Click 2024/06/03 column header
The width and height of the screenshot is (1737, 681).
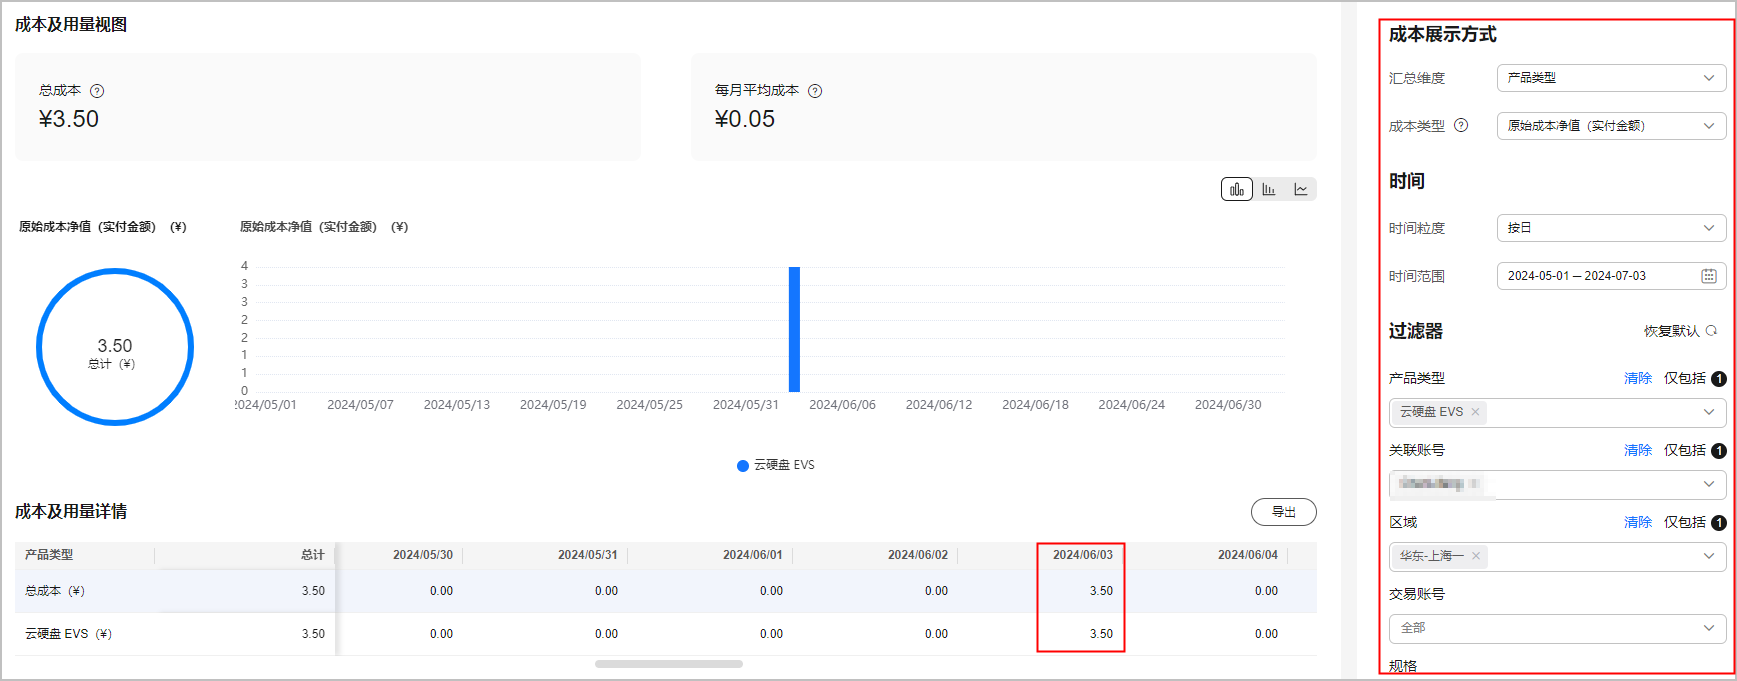point(1083,555)
